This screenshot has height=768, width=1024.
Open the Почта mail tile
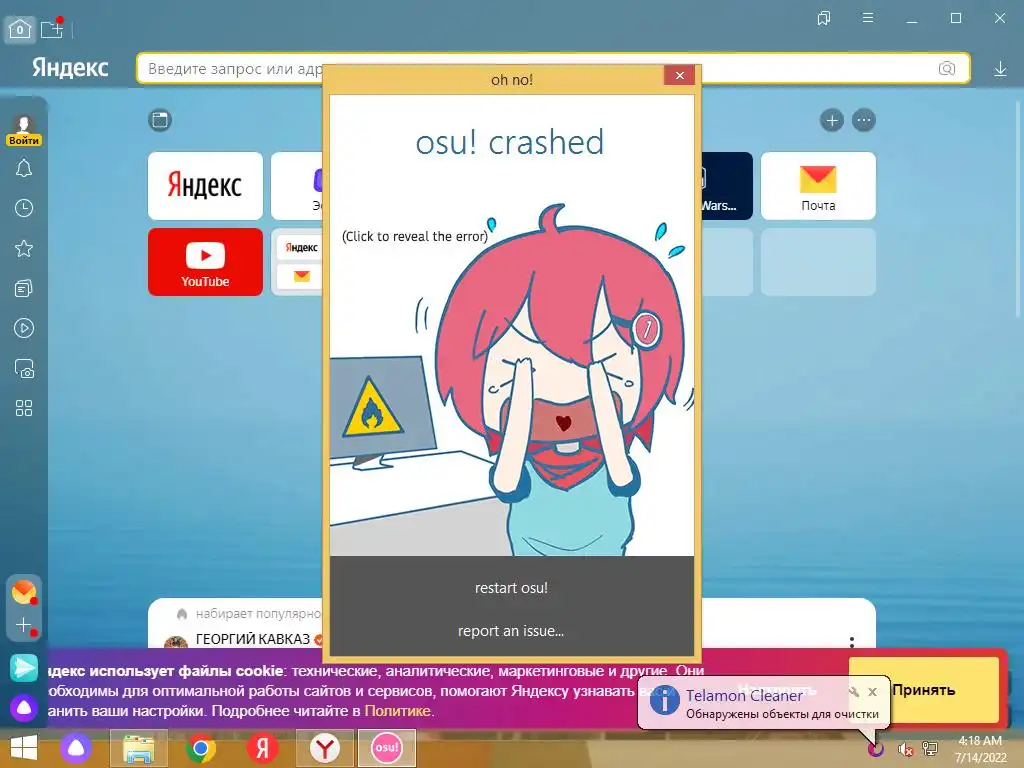818,186
